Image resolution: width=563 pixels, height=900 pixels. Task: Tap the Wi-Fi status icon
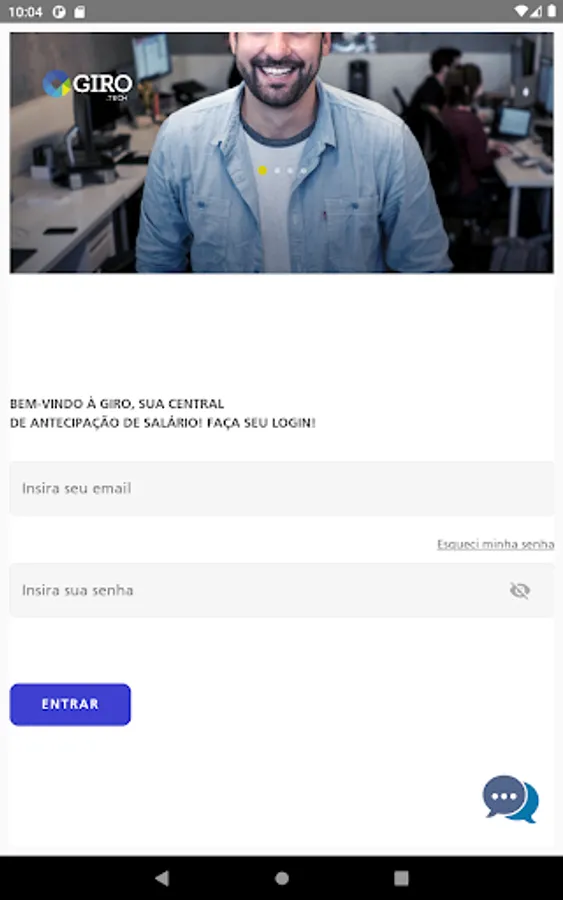coord(521,11)
